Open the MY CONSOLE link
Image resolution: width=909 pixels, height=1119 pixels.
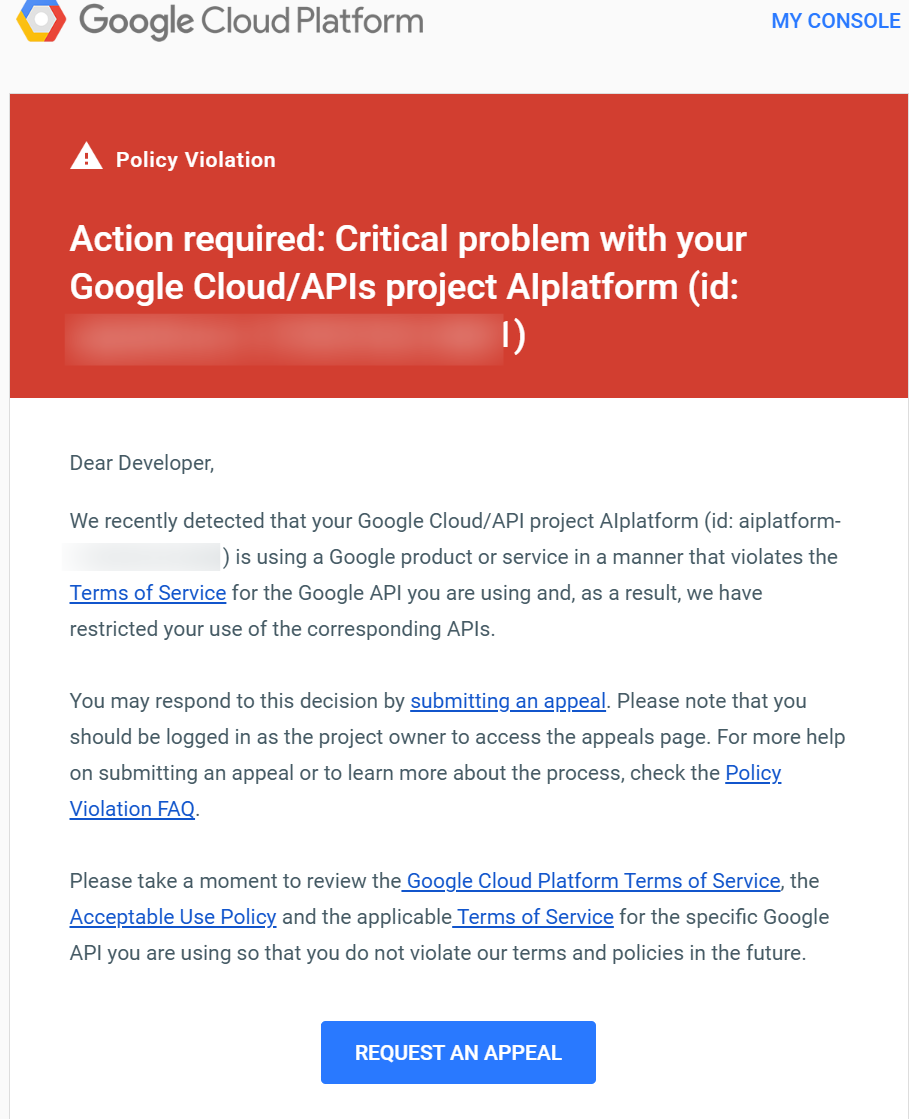point(836,21)
